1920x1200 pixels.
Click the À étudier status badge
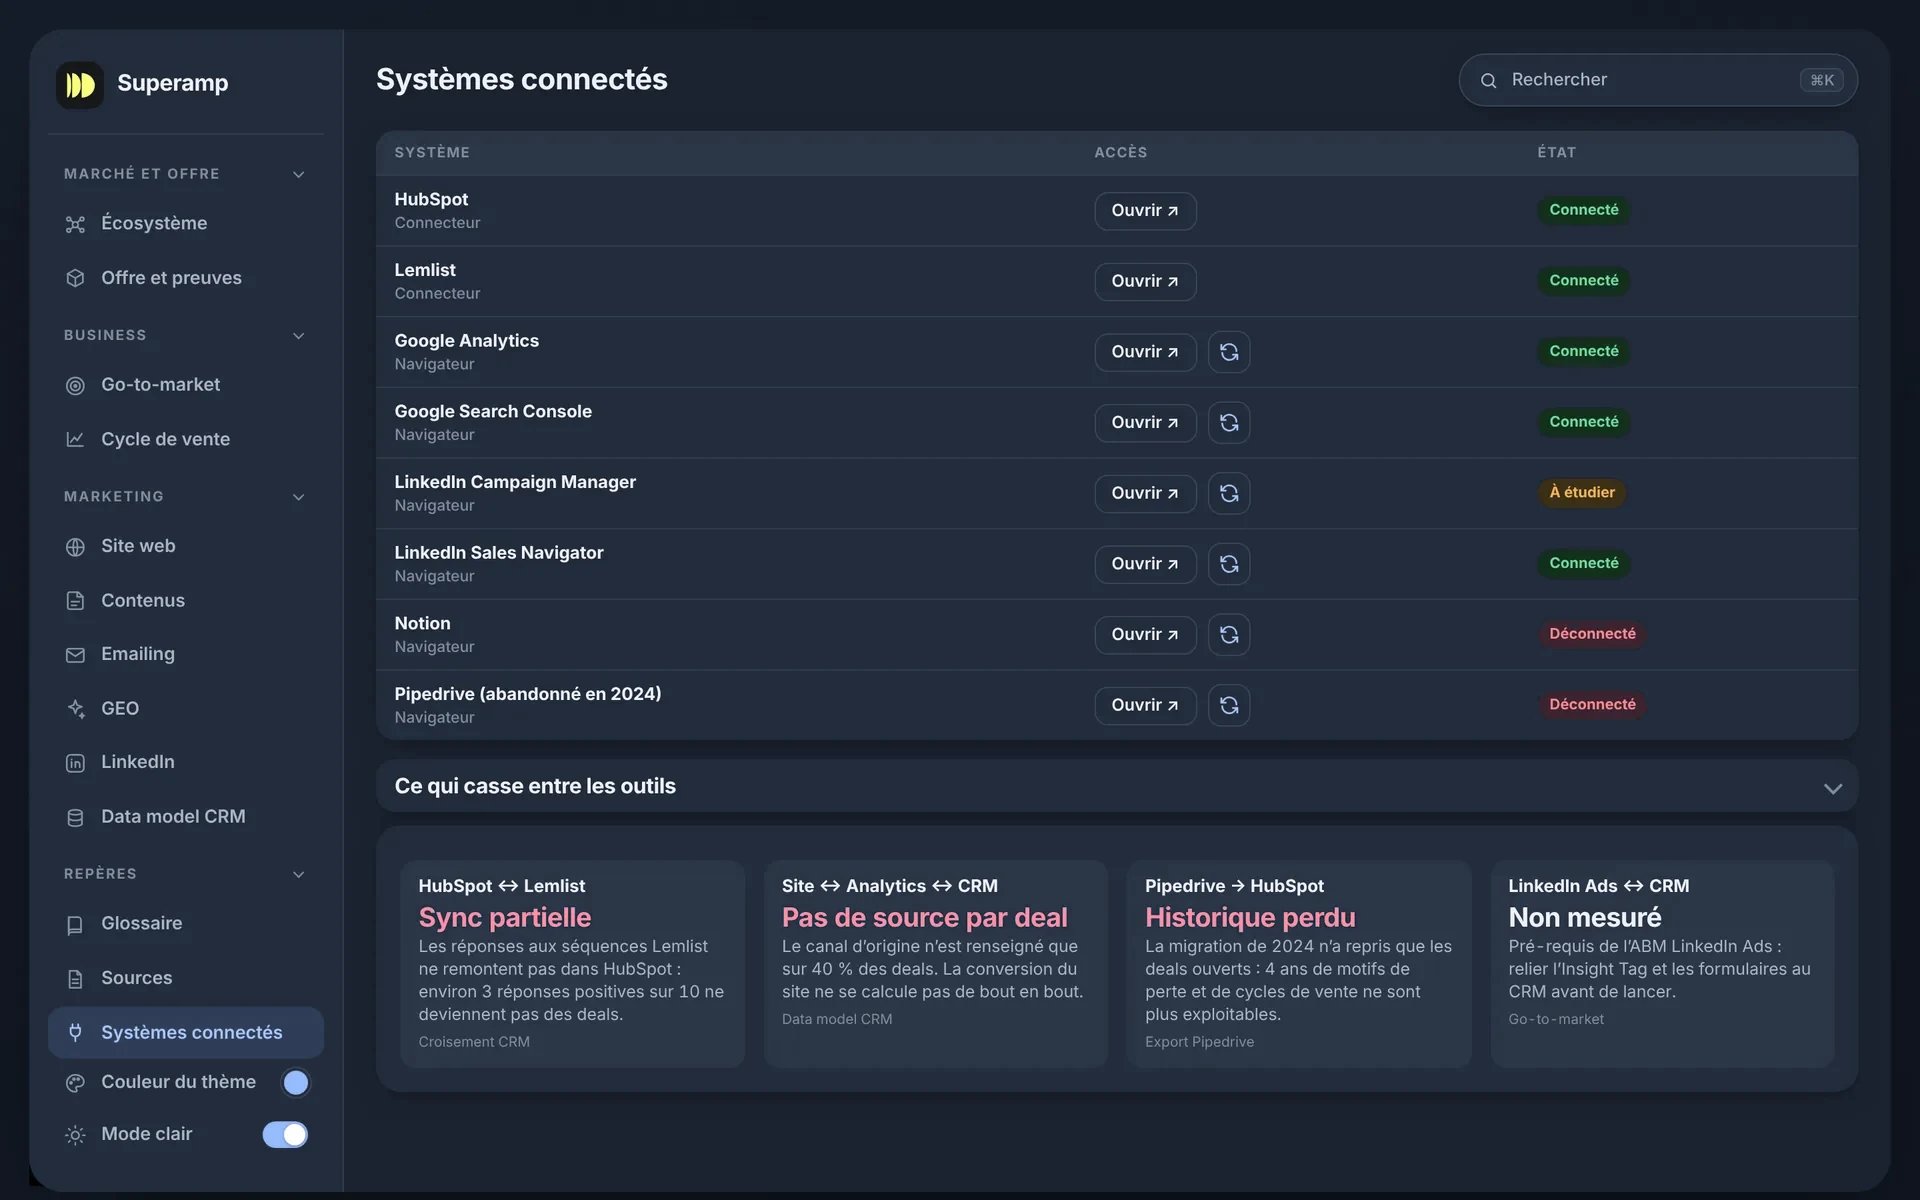[1582, 492]
